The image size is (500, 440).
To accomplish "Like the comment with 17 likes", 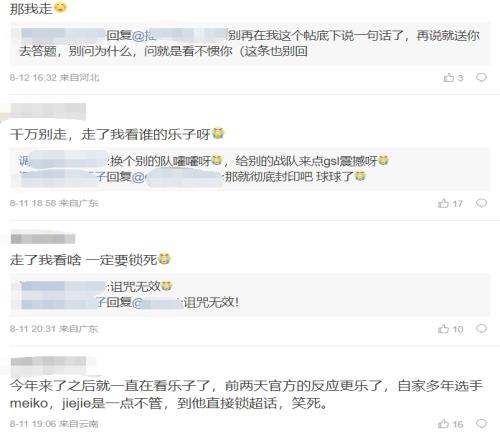I will pyautogui.click(x=450, y=203).
